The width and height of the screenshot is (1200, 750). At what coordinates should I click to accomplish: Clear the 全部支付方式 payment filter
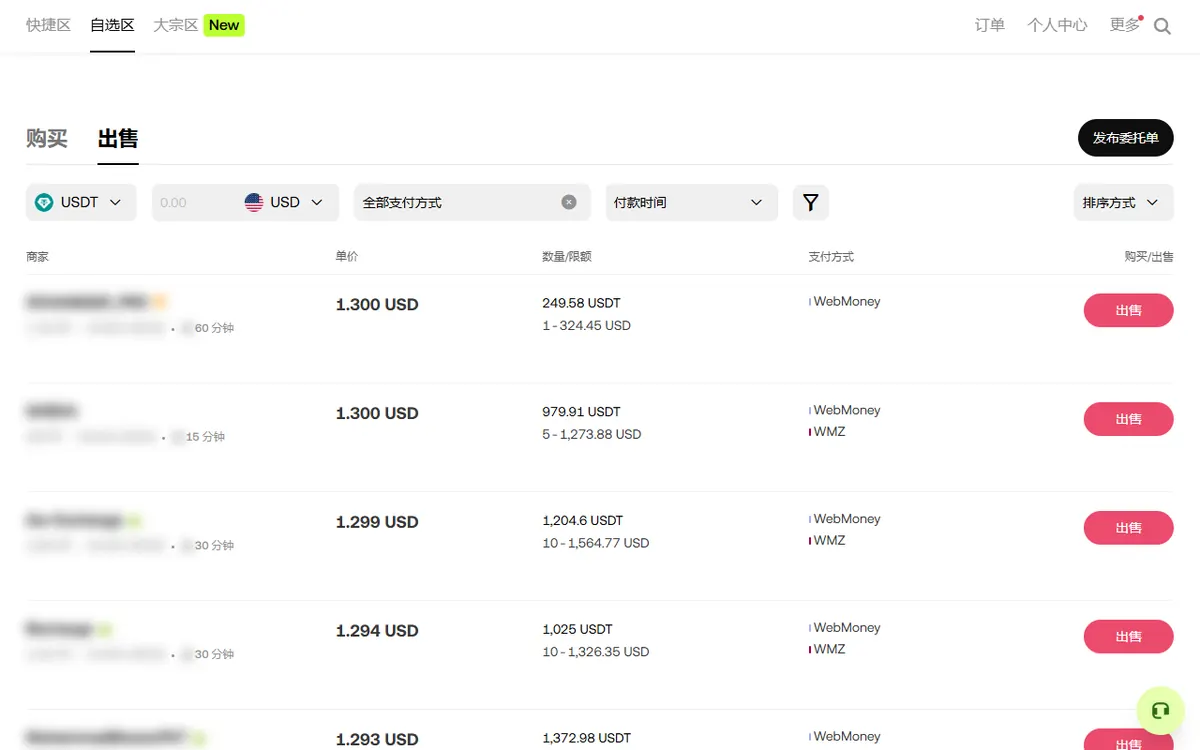pyautogui.click(x=569, y=202)
